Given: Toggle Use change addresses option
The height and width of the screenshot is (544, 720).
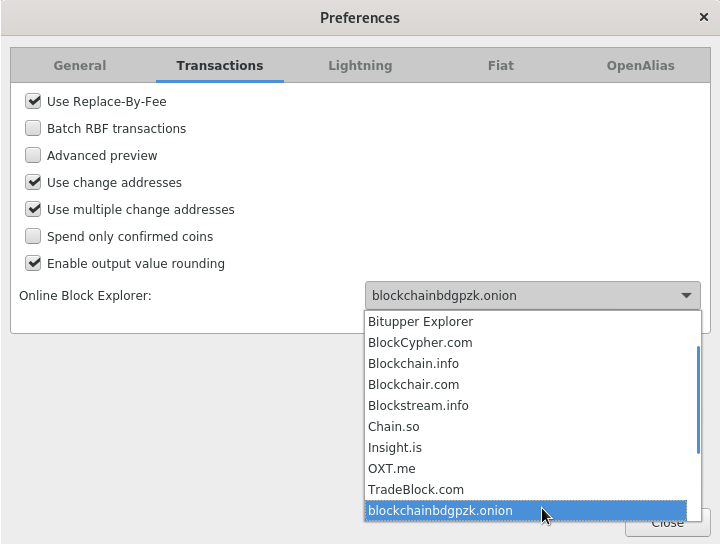Looking at the screenshot, I should coord(33,182).
